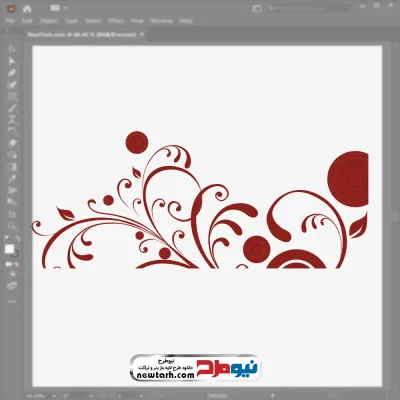Expand the Edit Toolbar three dots
The width and height of the screenshot is (400, 400).
coord(12,301)
